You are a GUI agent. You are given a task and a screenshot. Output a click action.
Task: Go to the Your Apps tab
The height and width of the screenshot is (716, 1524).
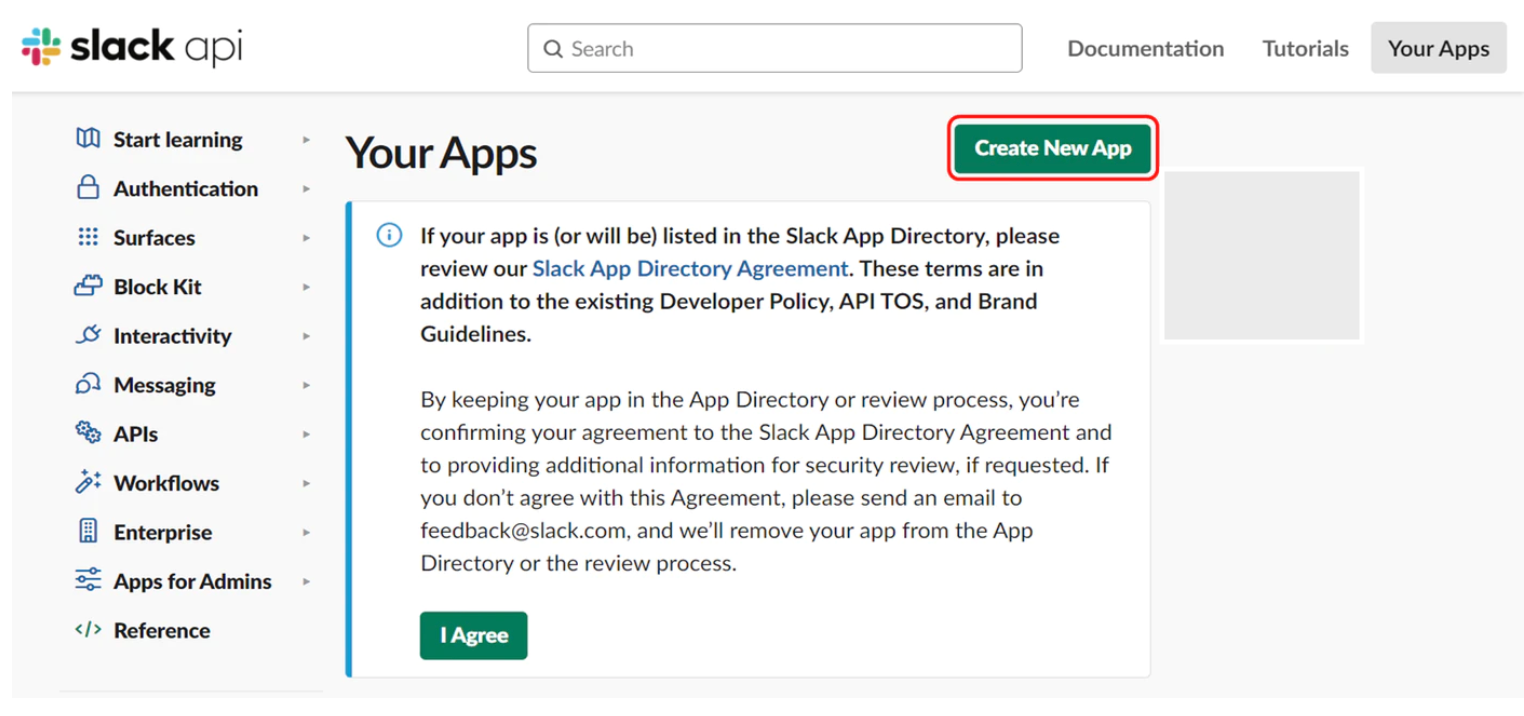click(1438, 48)
